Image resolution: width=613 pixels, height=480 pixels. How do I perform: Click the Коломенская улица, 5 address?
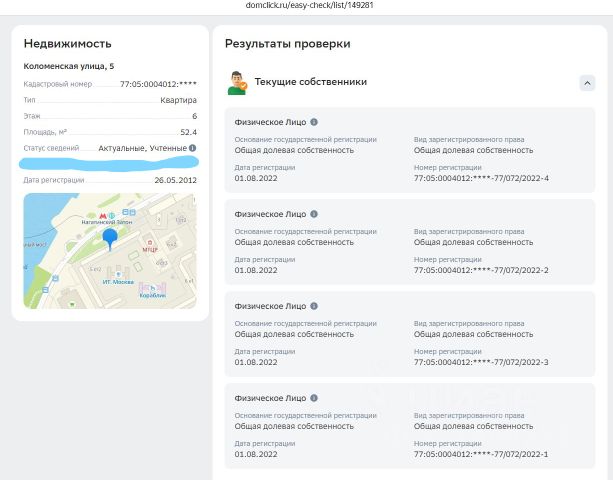pos(69,66)
